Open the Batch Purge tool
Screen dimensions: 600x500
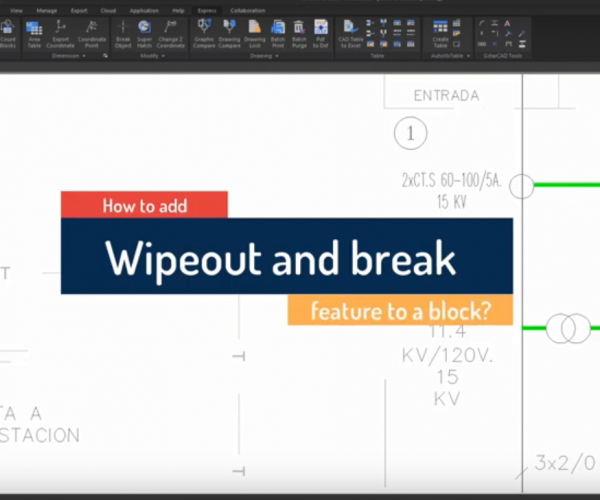tap(299, 34)
